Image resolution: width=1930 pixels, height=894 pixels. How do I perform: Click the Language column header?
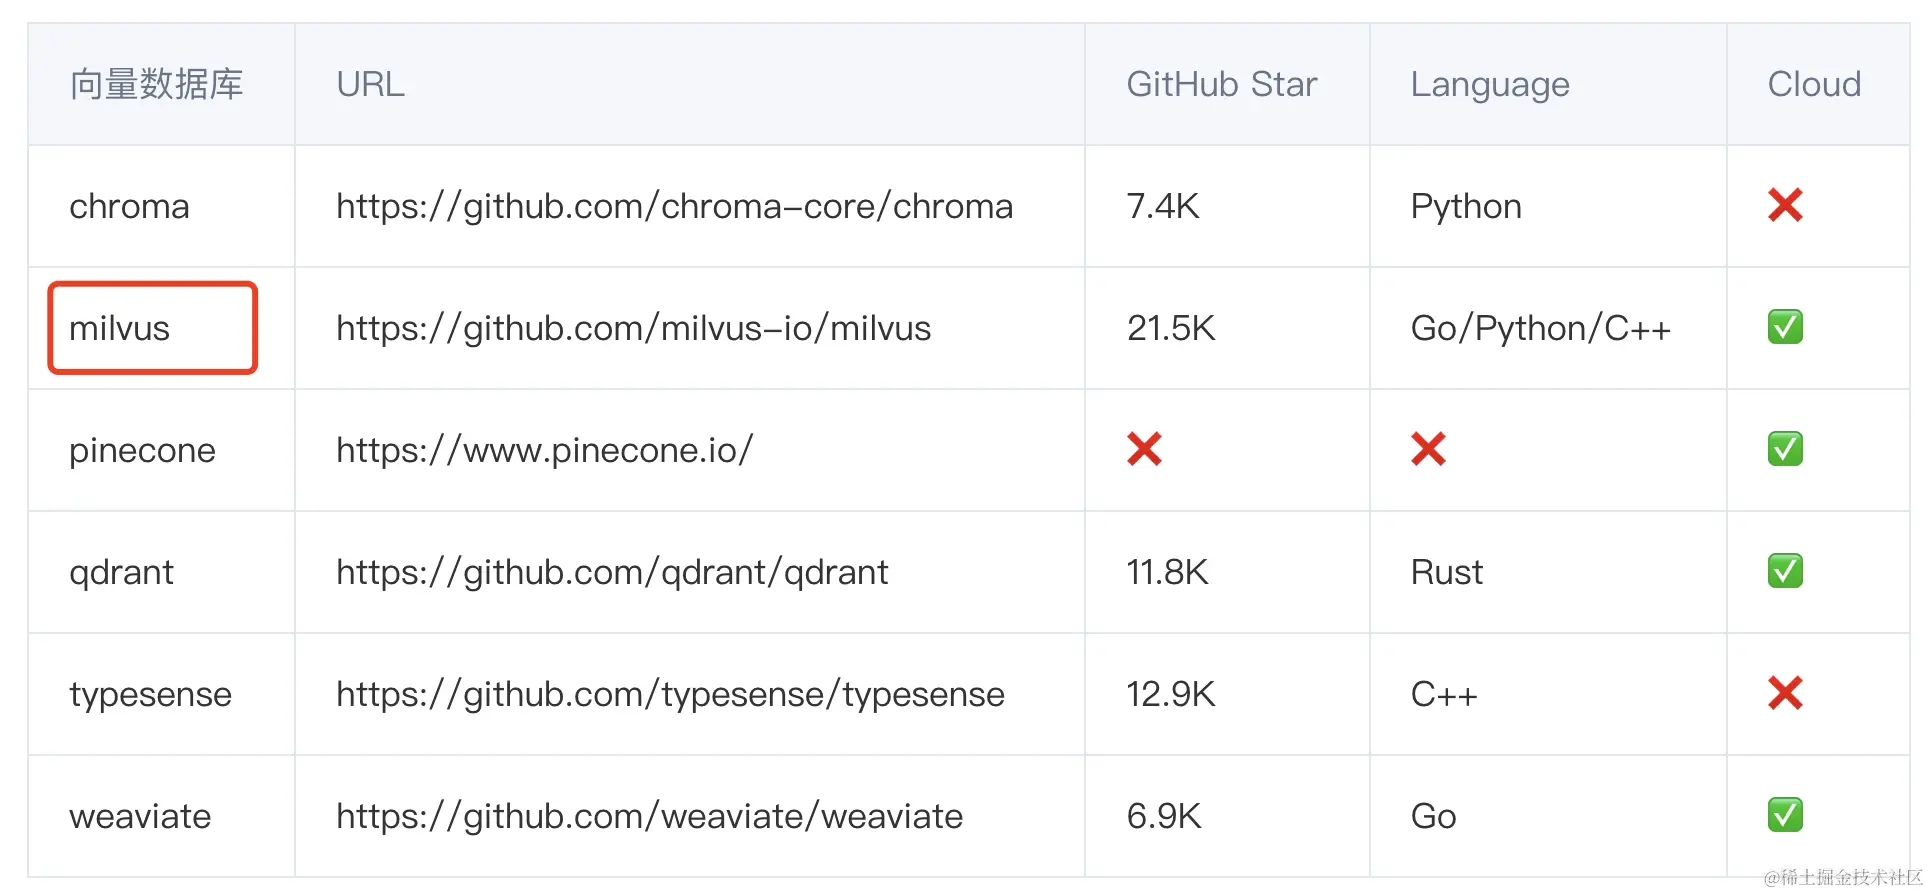pyautogui.click(x=1489, y=84)
